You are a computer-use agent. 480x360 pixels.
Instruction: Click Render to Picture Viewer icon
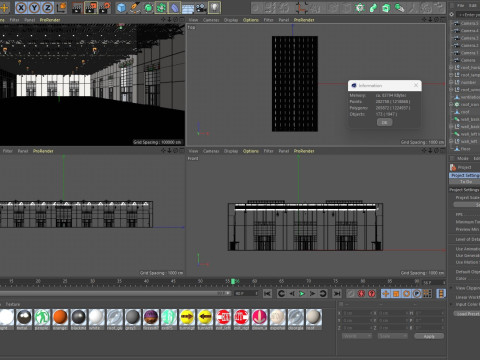91,7
